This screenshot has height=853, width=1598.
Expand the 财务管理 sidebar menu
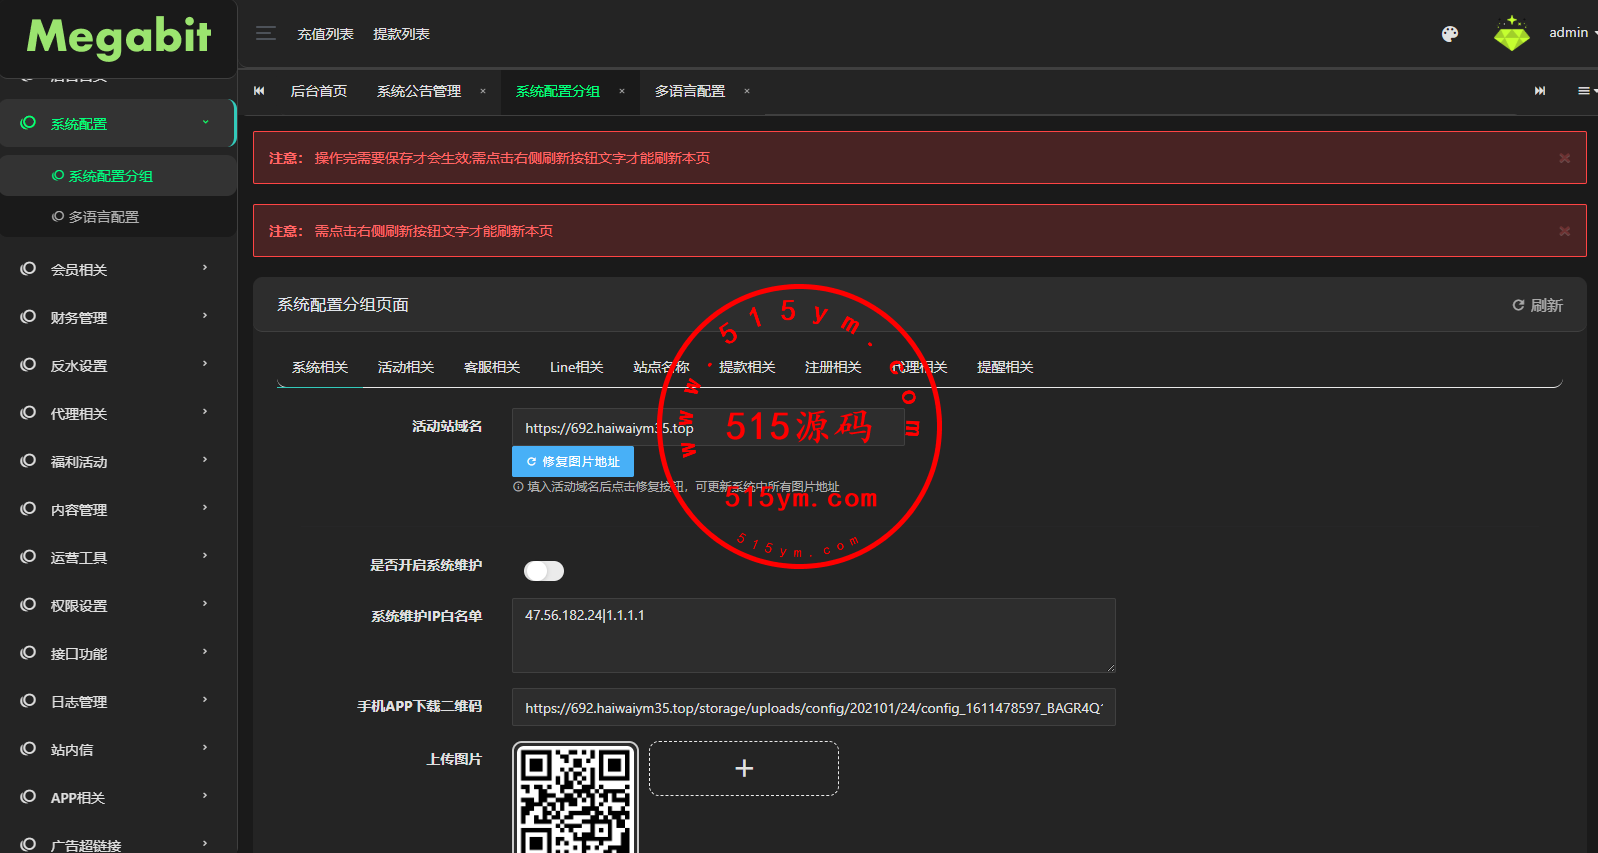point(115,317)
